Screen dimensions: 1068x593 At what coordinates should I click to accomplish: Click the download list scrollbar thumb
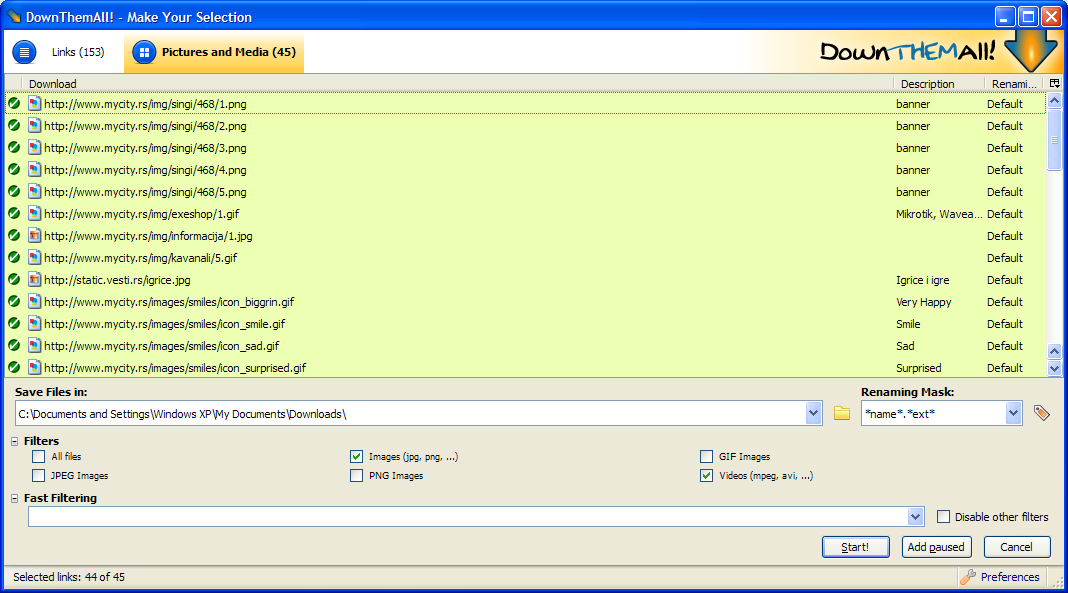[1054, 140]
